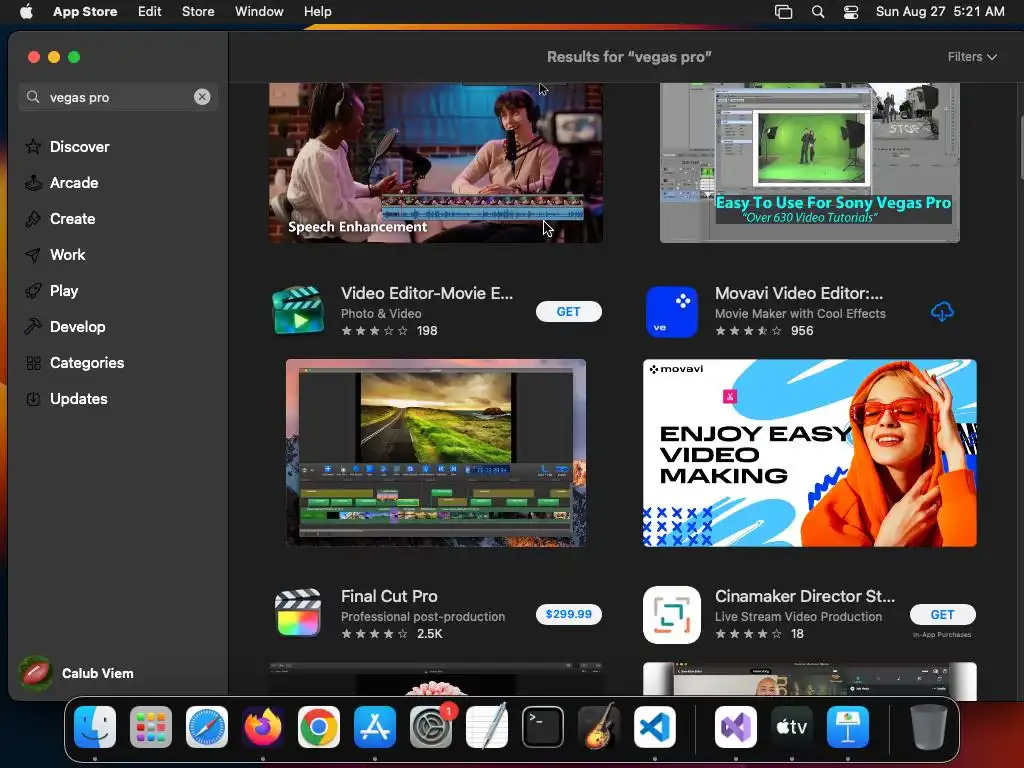Open the Video Editor-Movie Editor app icon
Viewport: 1024px width, 768px height.
[298, 310]
